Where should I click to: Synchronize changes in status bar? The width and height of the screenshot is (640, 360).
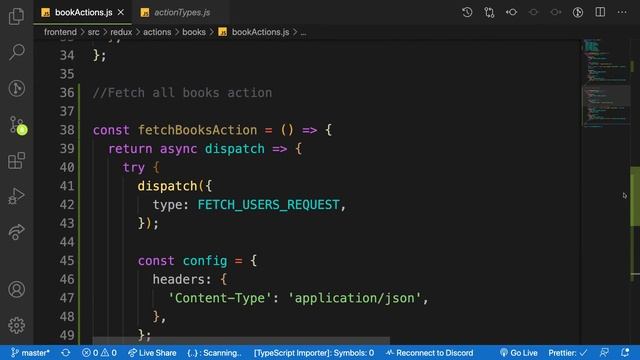(x=66, y=353)
